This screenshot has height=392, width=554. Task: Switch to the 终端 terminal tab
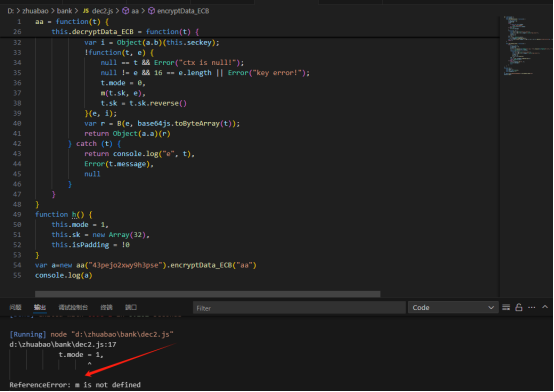(106, 307)
